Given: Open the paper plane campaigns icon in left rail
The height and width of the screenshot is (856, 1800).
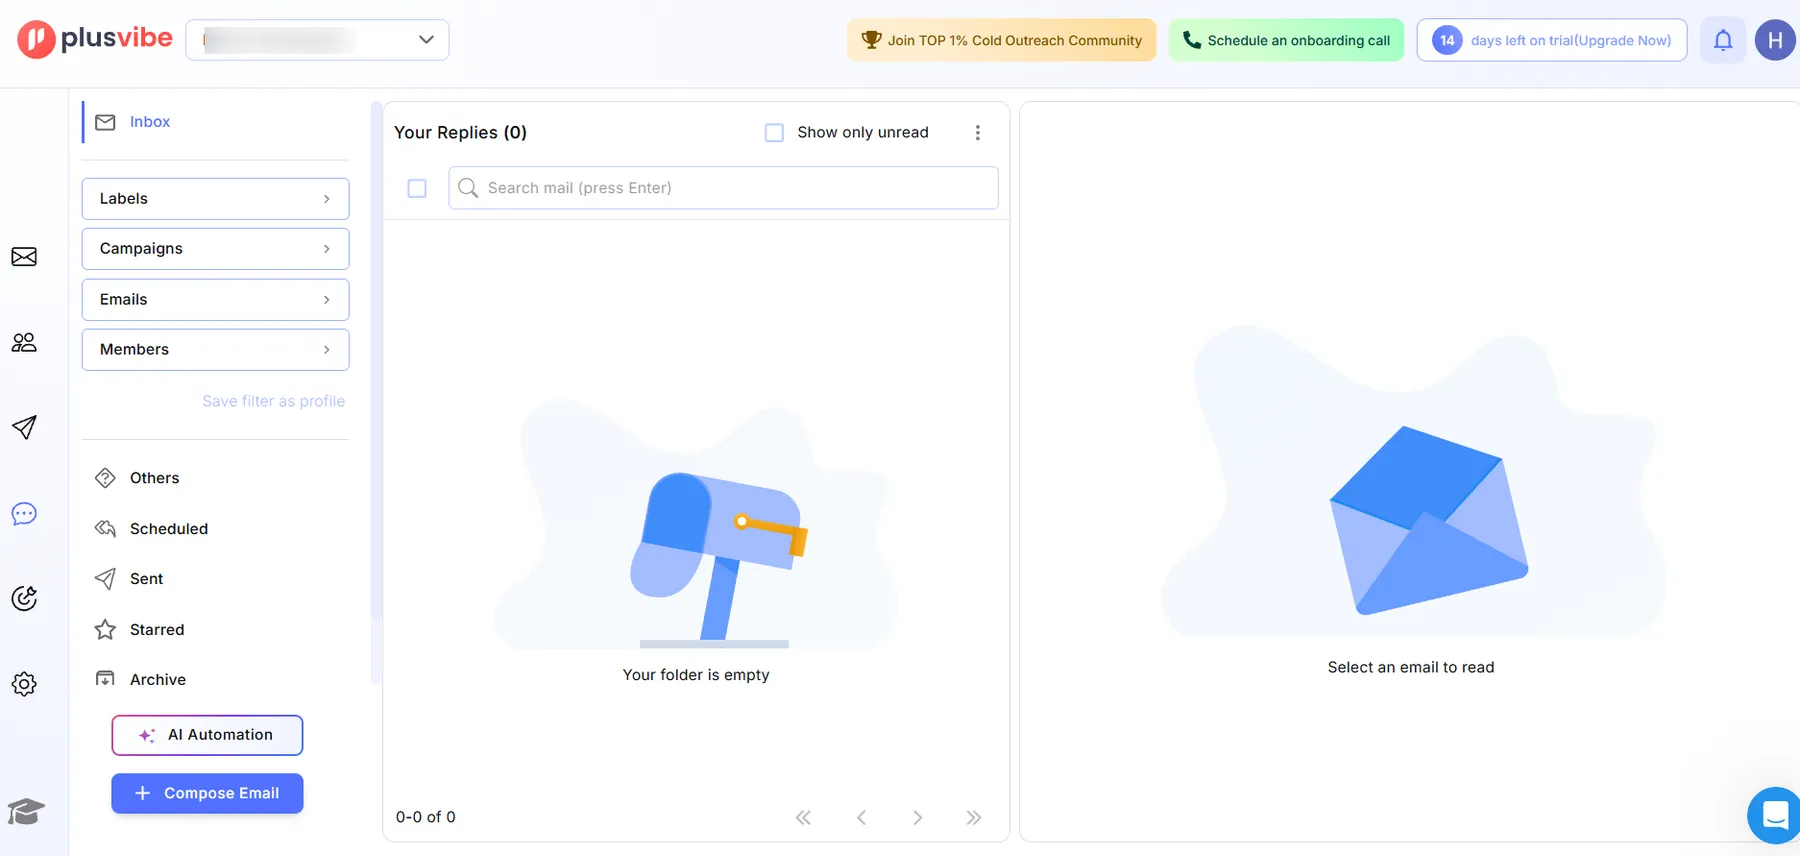Looking at the screenshot, I should [x=24, y=428].
